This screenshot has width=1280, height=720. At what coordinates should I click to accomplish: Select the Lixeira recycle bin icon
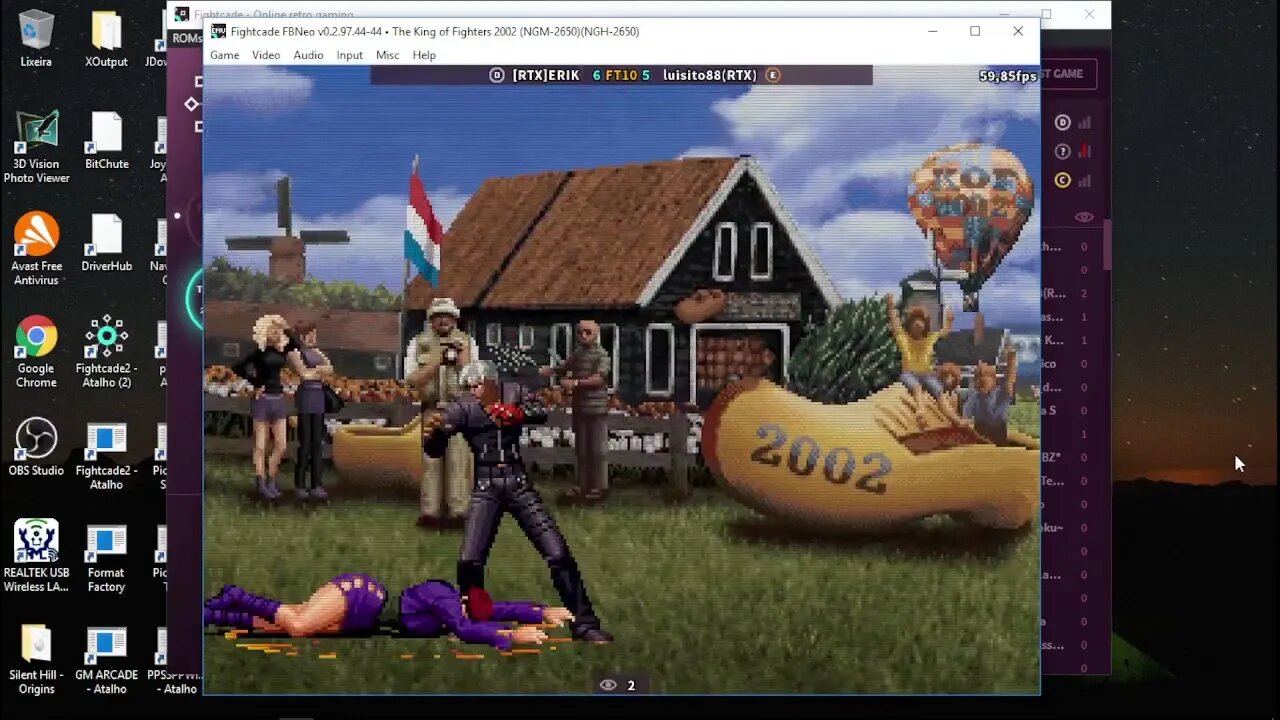[36, 39]
